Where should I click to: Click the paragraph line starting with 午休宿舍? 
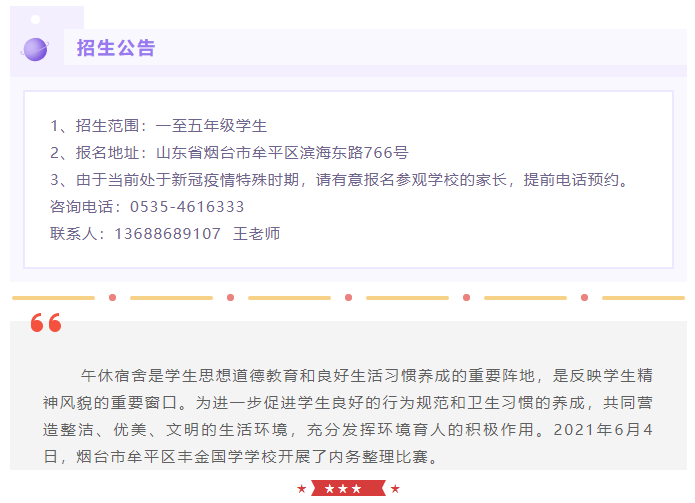point(367,376)
